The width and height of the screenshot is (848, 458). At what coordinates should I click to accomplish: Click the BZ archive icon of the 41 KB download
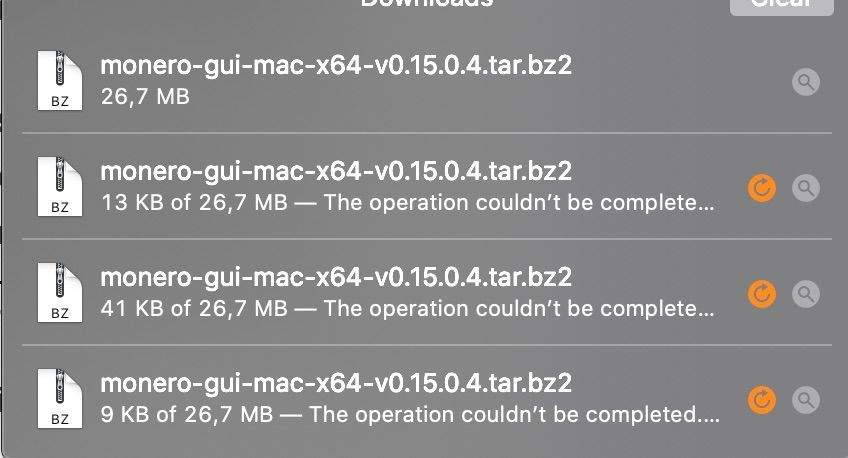pyautogui.click(x=59, y=293)
